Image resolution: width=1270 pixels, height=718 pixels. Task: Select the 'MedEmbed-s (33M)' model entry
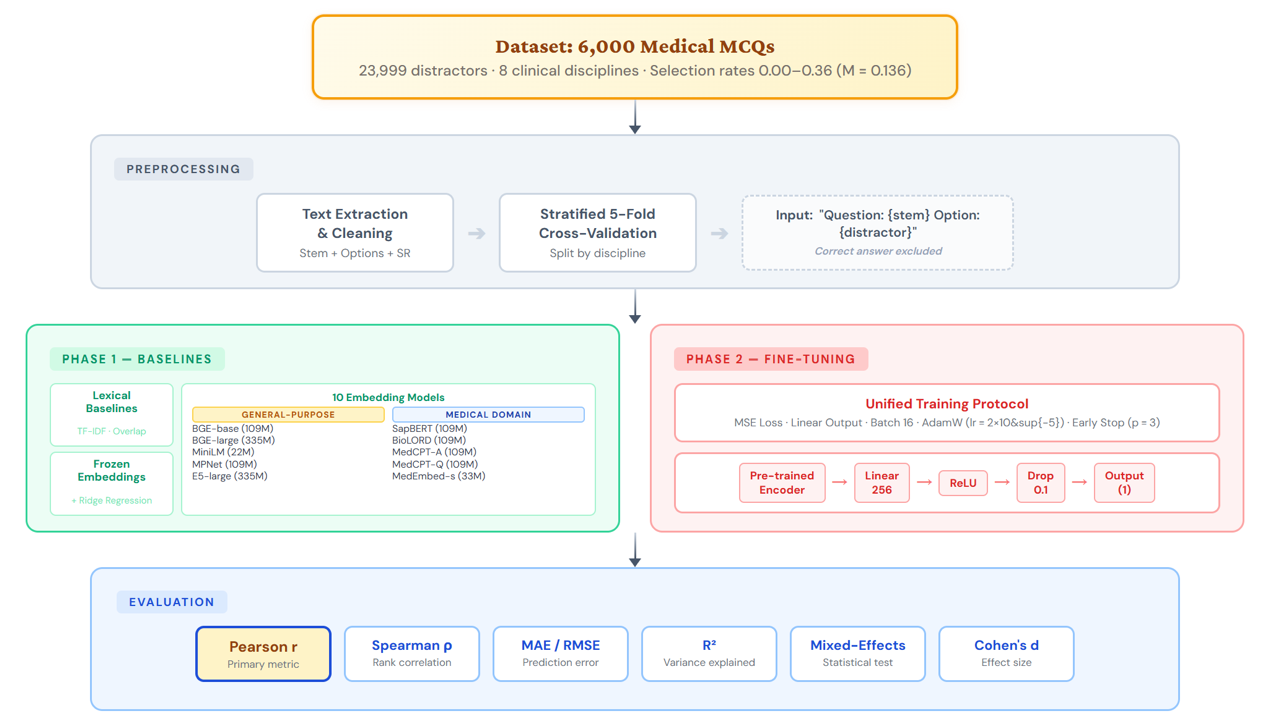click(439, 476)
